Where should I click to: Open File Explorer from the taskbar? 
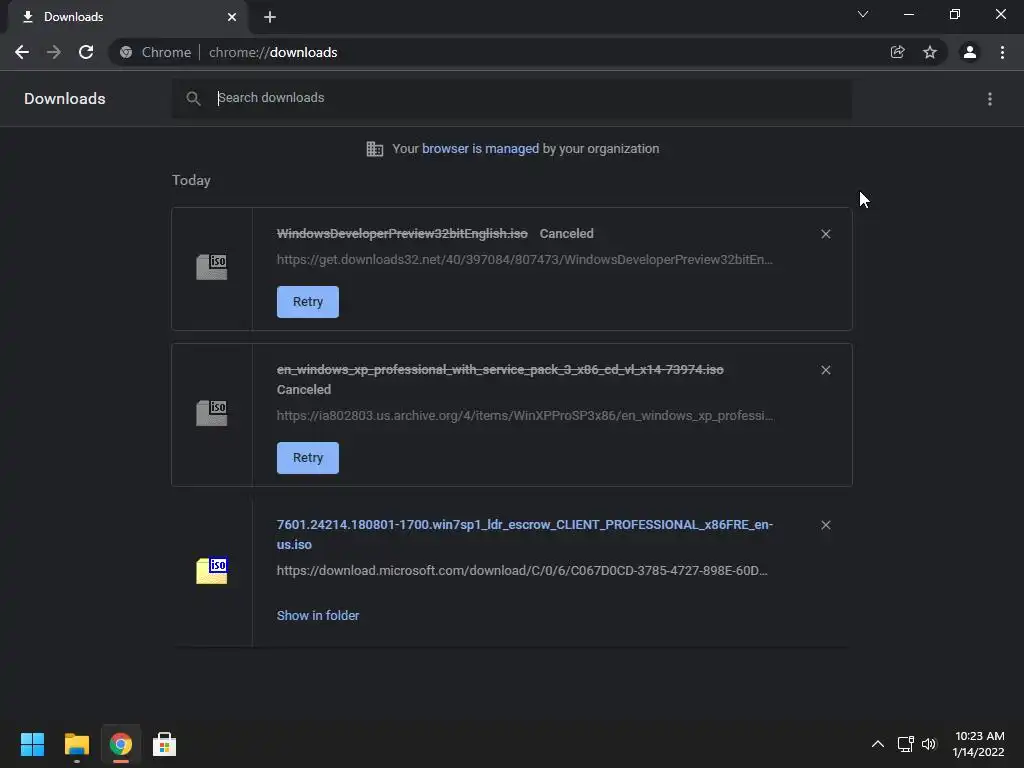click(76, 744)
